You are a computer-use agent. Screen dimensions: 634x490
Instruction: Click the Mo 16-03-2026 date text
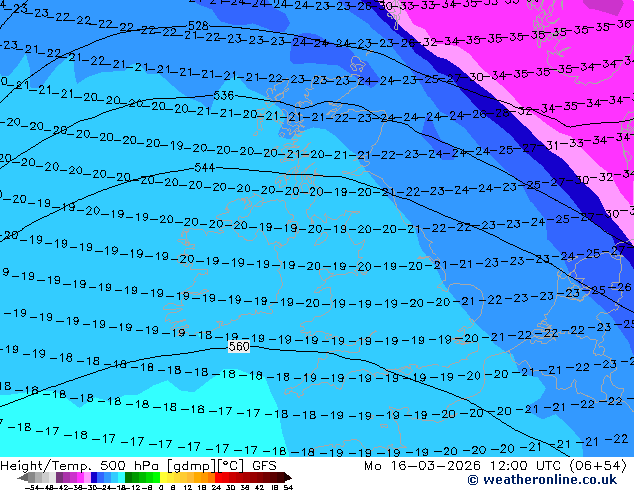coord(423,466)
